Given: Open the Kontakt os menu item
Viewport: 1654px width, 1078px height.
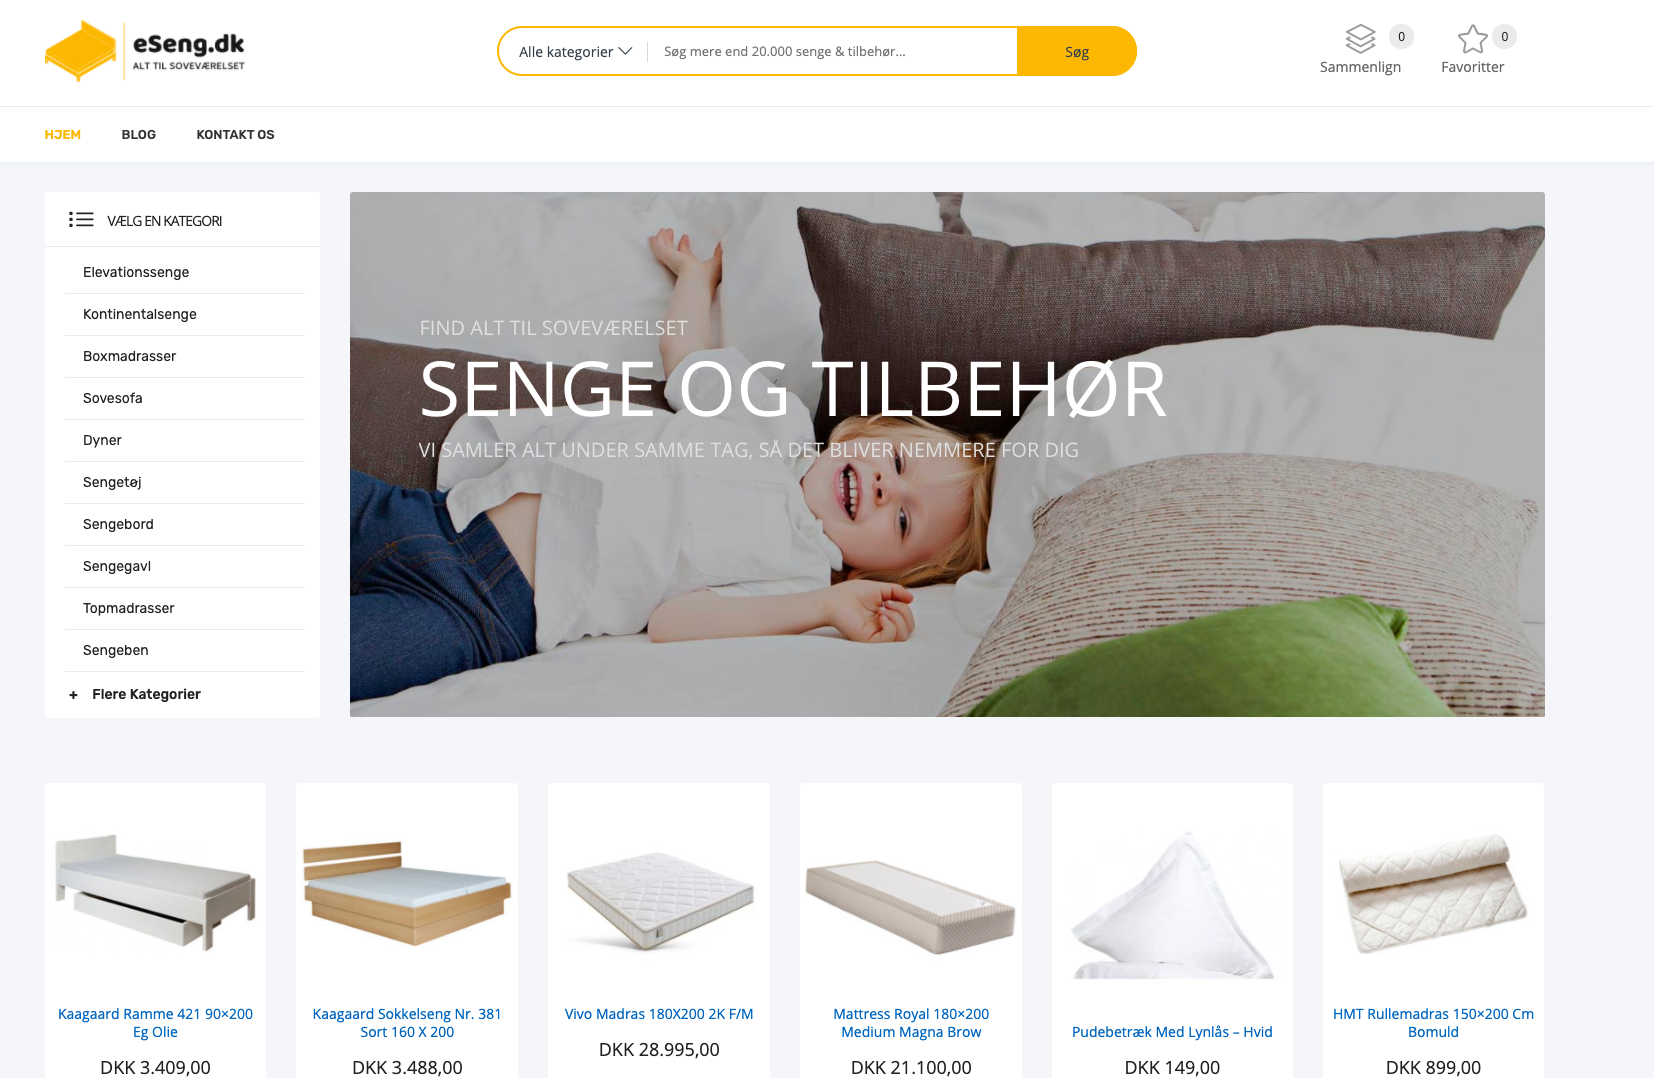Looking at the screenshot, I should (x=235, y=134).
